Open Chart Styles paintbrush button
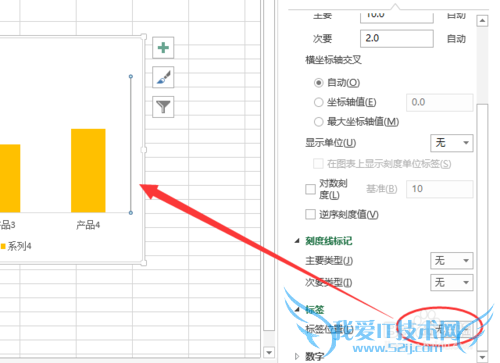500x363 pixels. [x=163, y=77]
